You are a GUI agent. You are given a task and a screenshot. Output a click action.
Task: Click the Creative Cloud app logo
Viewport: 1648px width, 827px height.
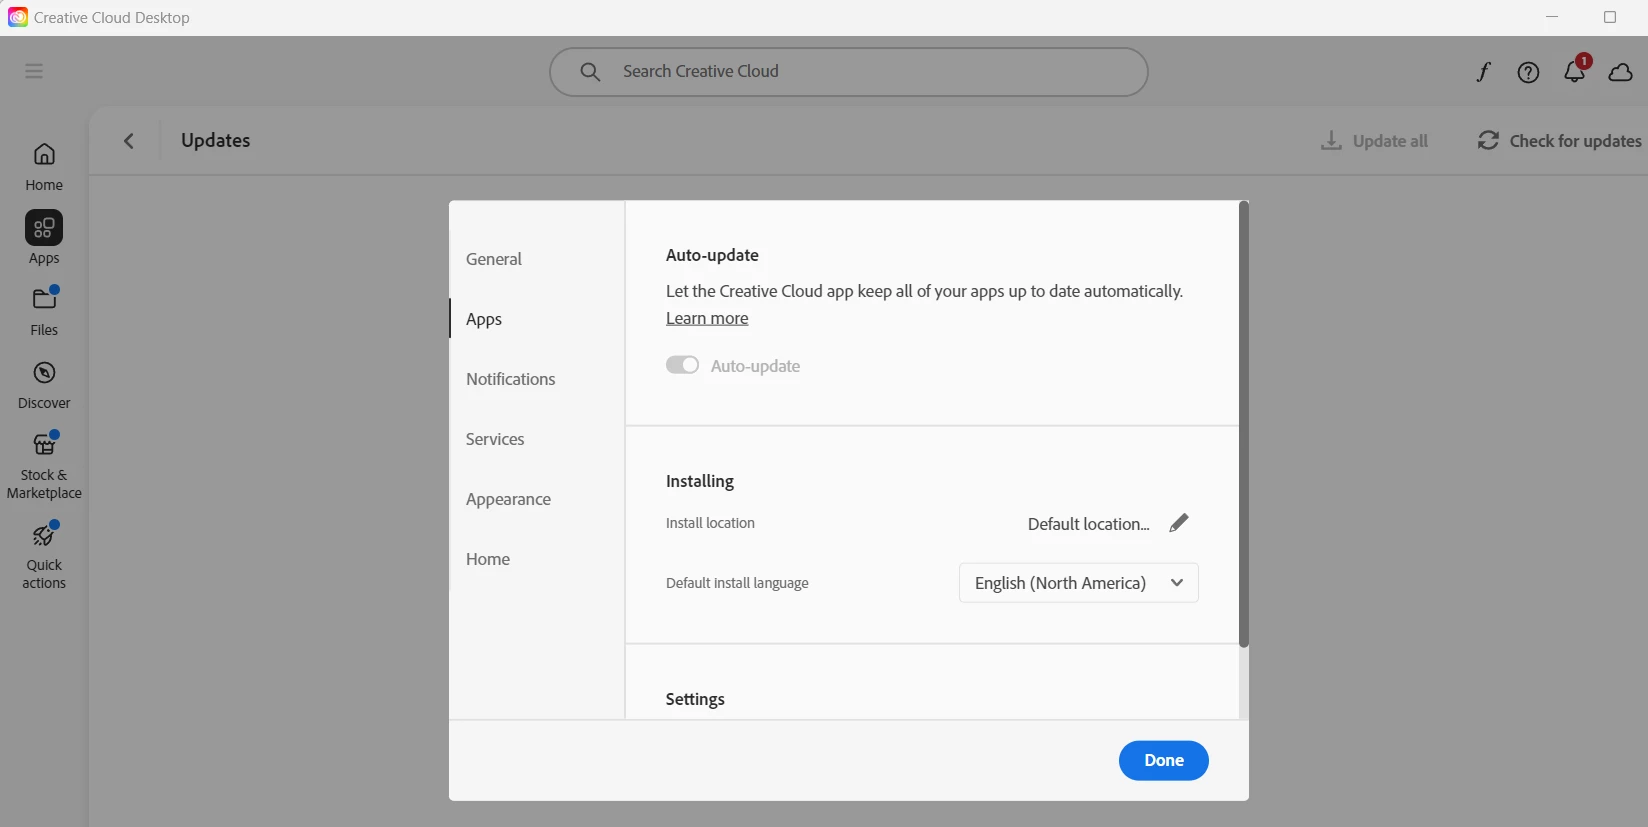click(x=18, y=17)
